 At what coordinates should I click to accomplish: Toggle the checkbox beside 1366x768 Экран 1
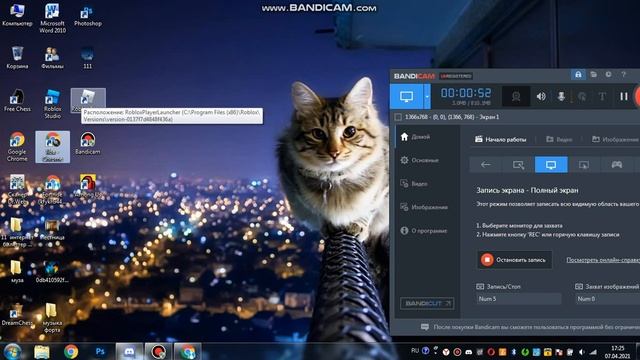pos(398,117)
